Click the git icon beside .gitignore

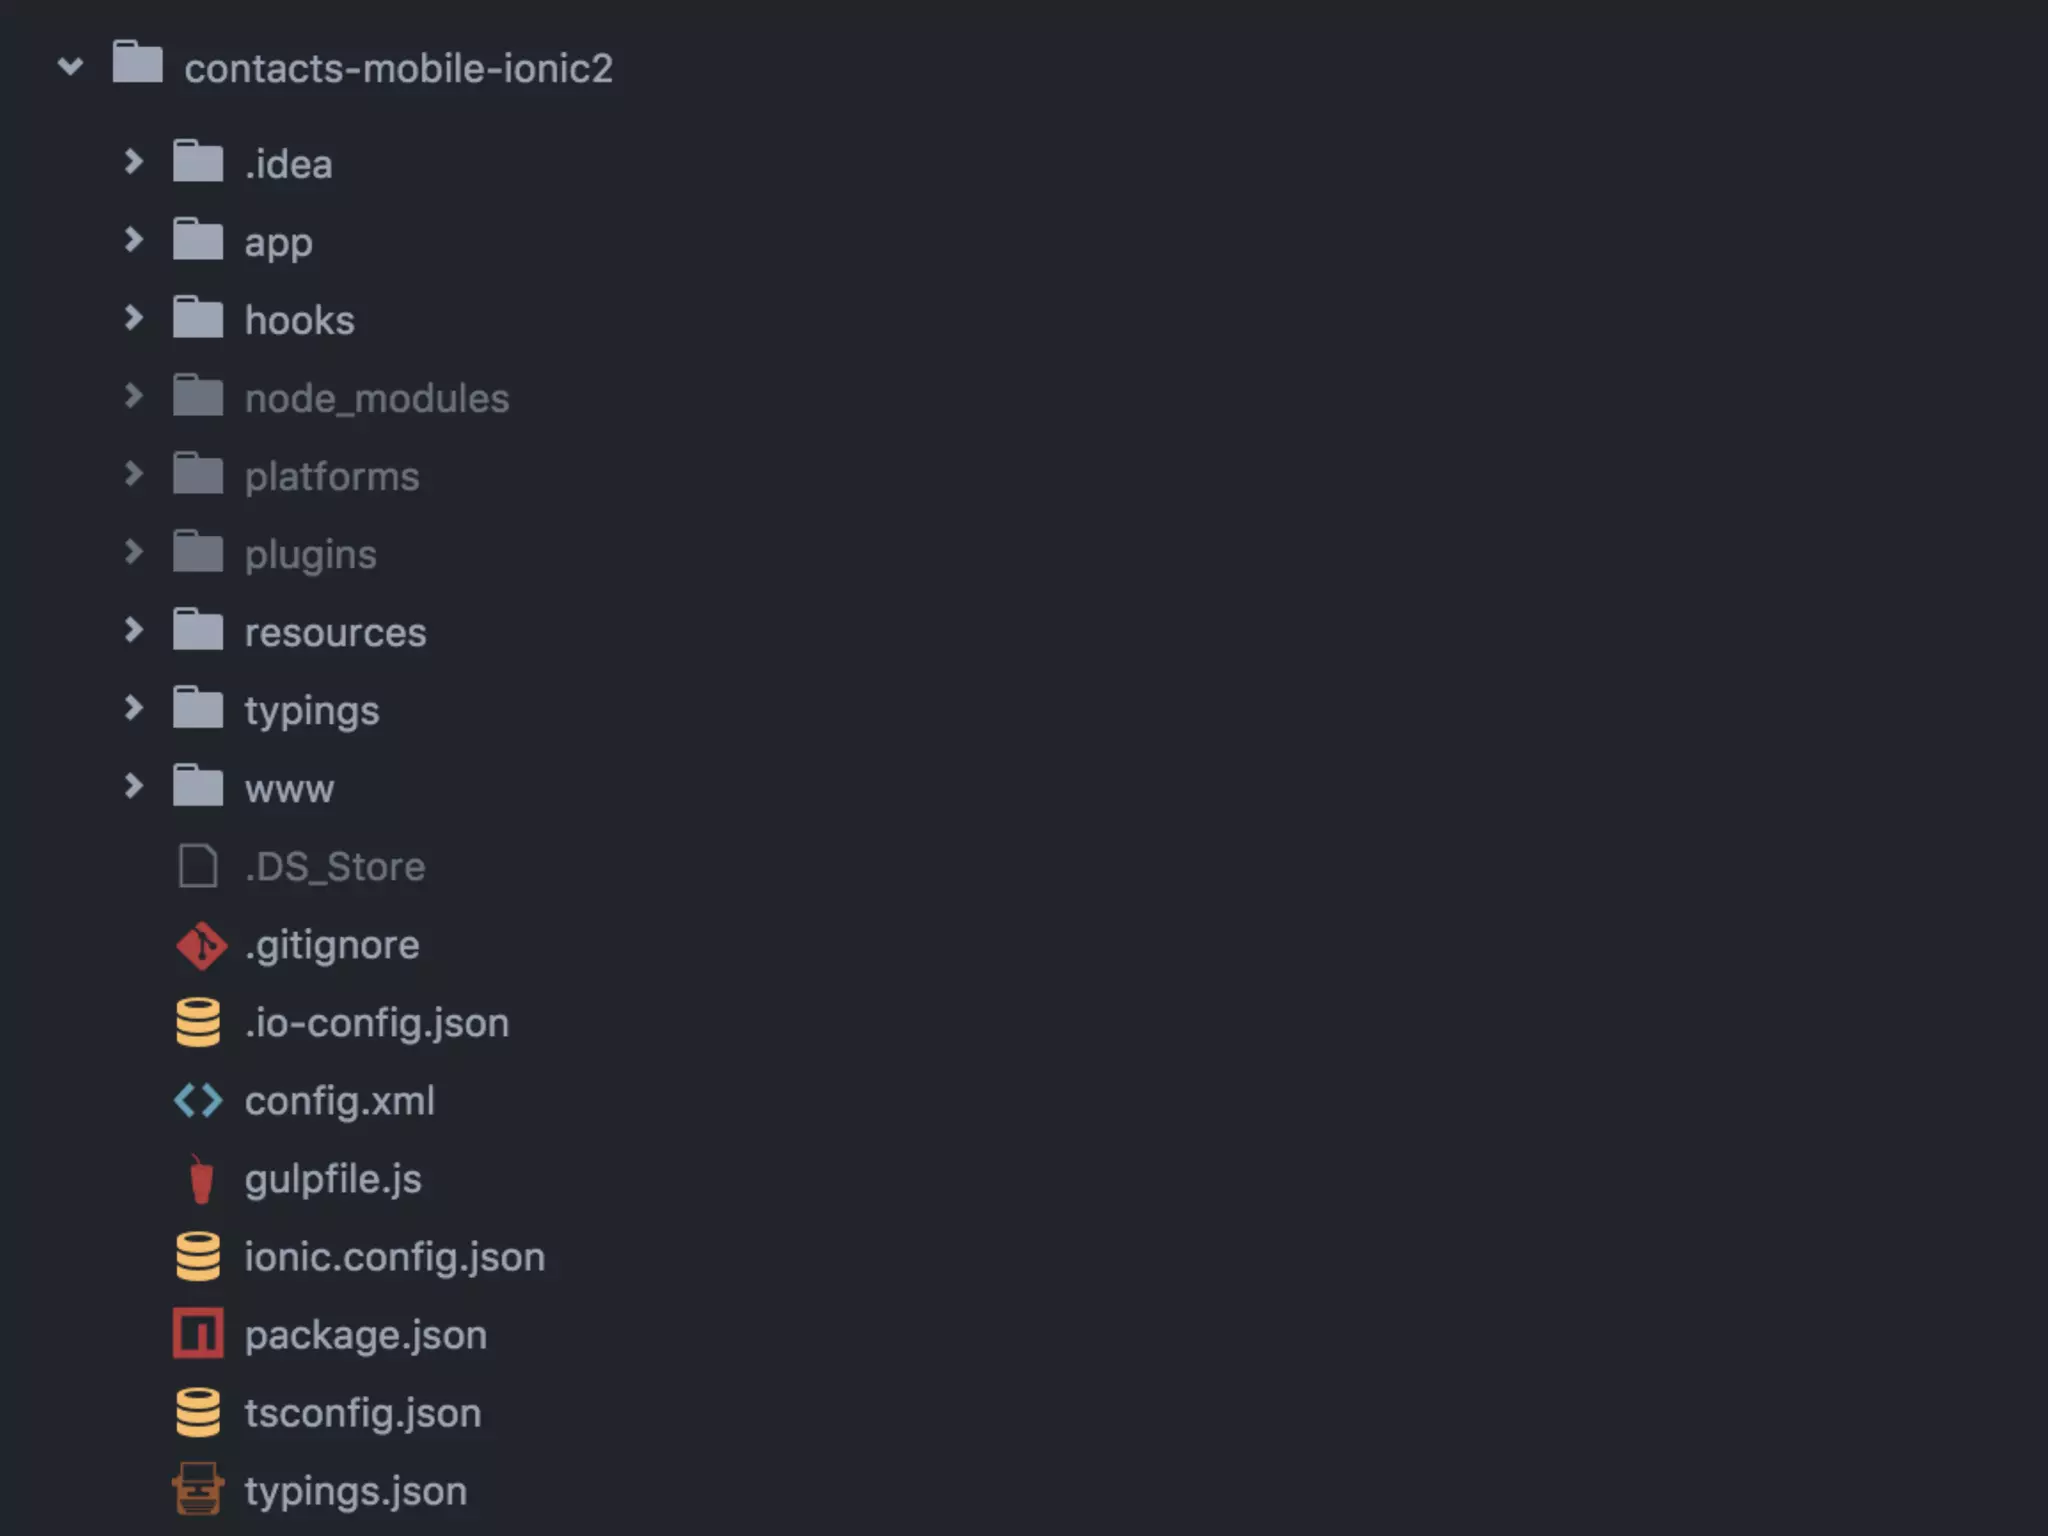click(201, 945)
